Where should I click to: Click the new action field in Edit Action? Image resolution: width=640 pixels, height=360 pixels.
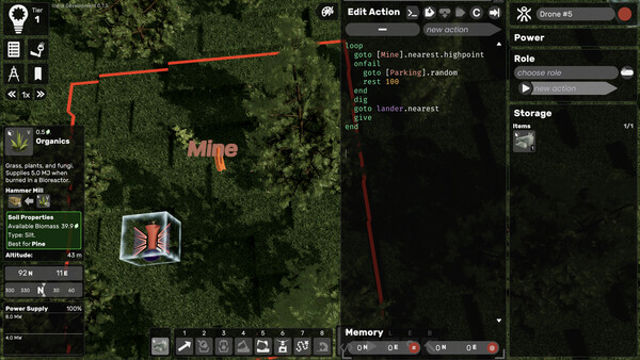[462, 30]
